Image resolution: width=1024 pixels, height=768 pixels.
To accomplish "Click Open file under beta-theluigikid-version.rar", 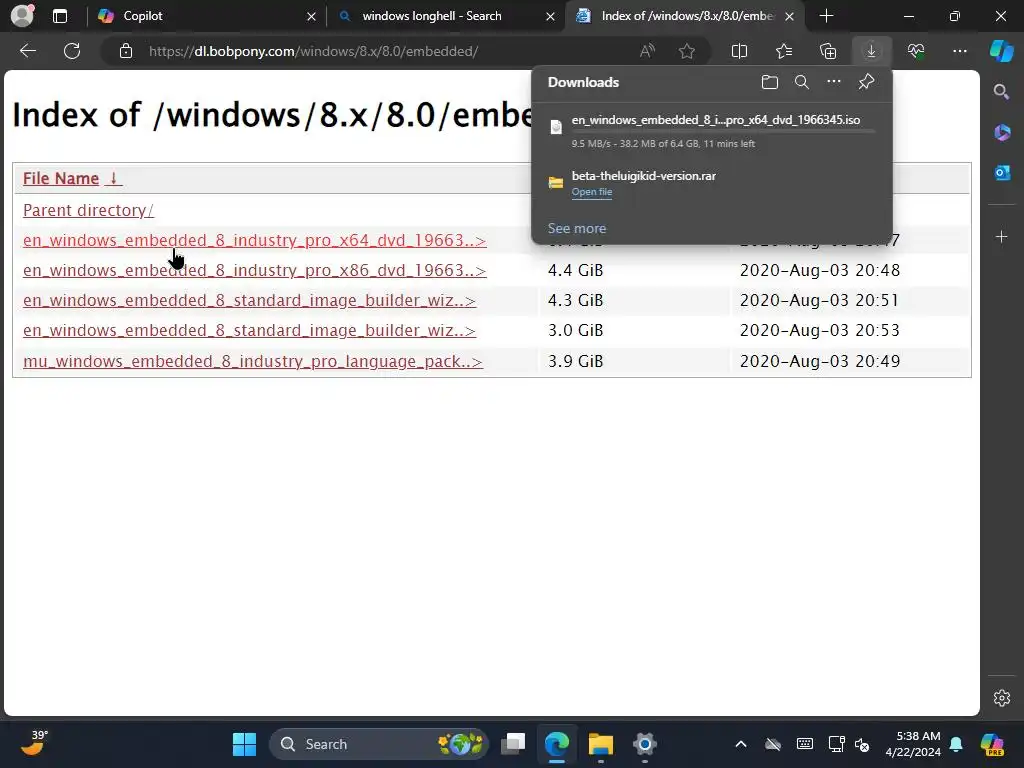I will (592, 192).
